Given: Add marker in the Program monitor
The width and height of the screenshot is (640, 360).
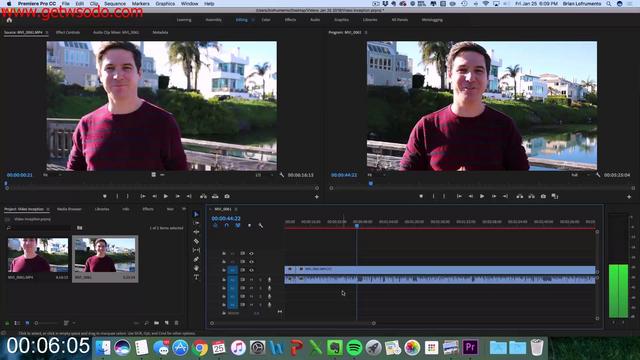Looking at the screenshot, I should click(x=421, y=196).
